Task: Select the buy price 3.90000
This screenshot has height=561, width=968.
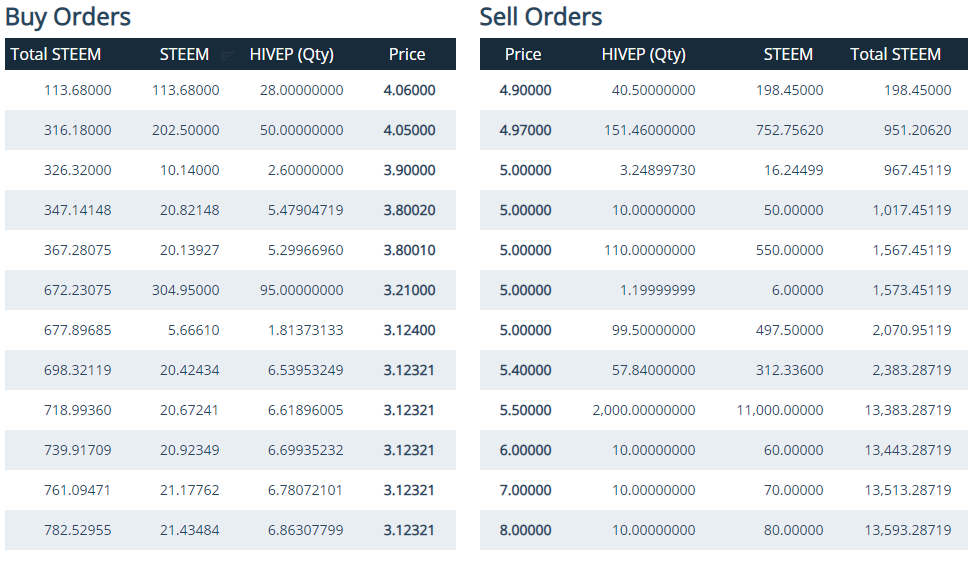Action: 409,170
